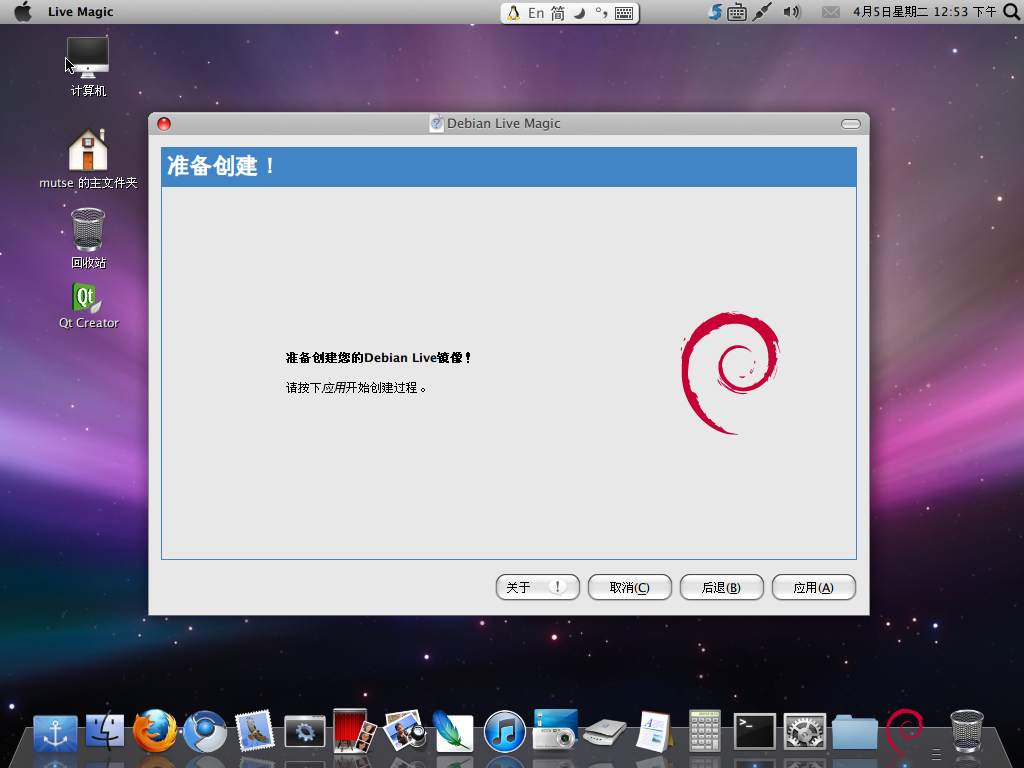This screenshot has height=768, width=1024.
Task: Click the Debian Live Magic title text
Action: click(504, 123)
